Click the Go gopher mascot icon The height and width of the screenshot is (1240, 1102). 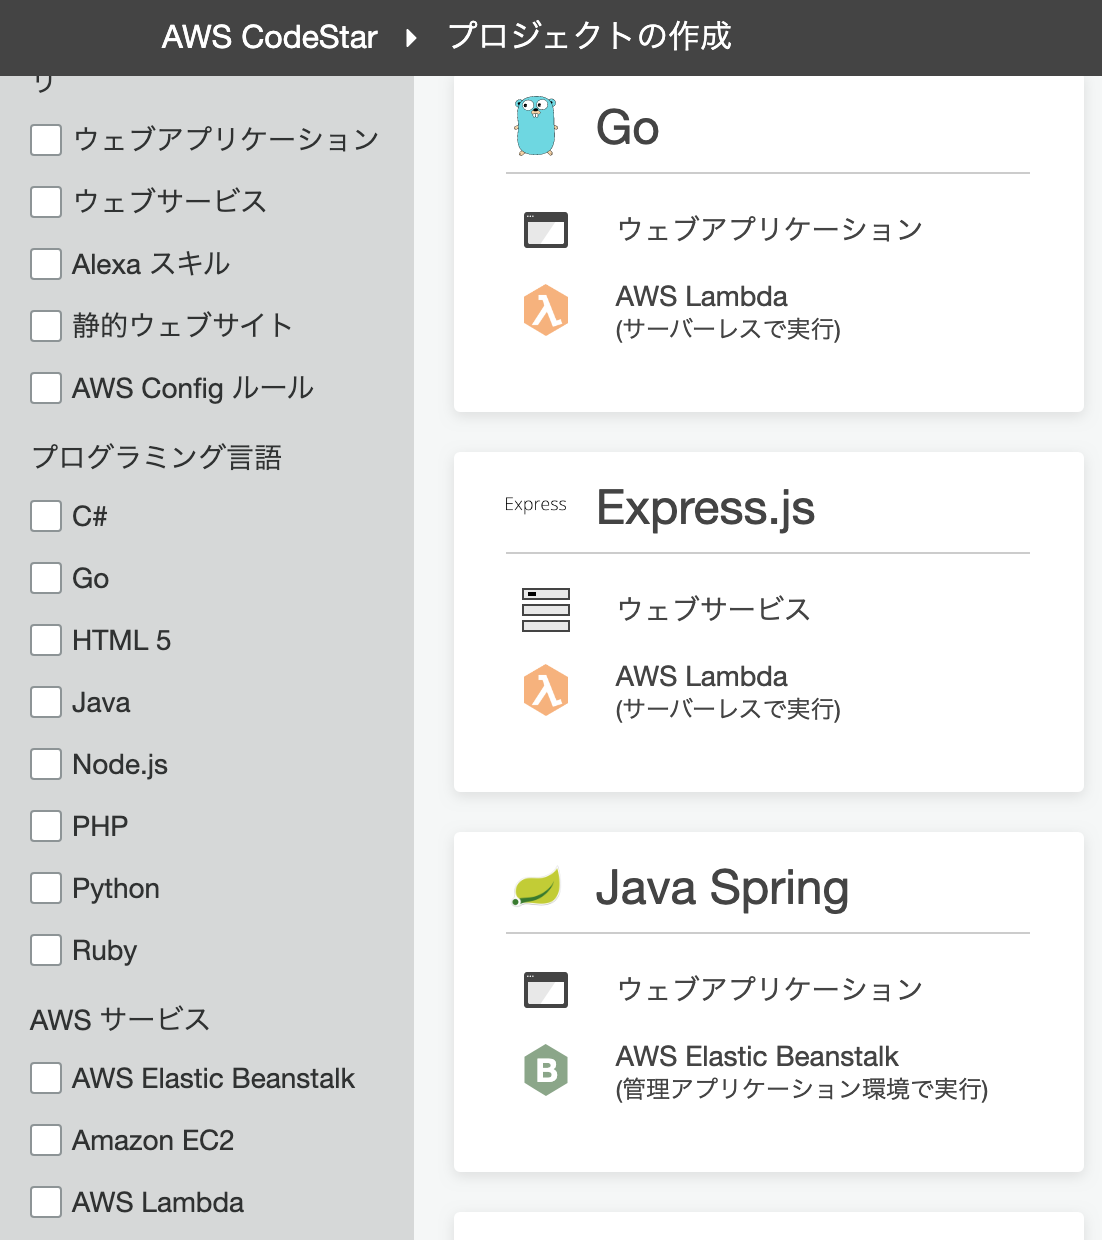pyautogui.click(x=536, y=125)
